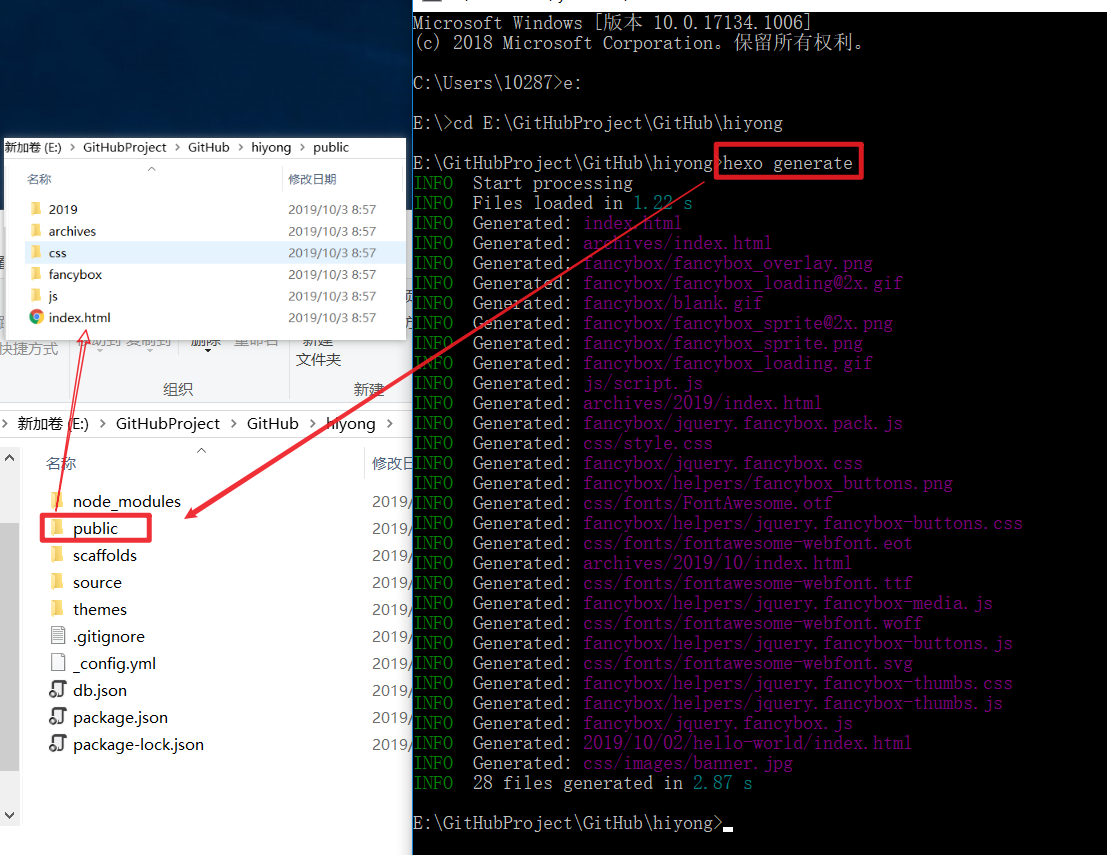The width and height of the screenshot is (1107, 855).
Task: Click the terminal prompt line at bottom
Action: (573, 823)
